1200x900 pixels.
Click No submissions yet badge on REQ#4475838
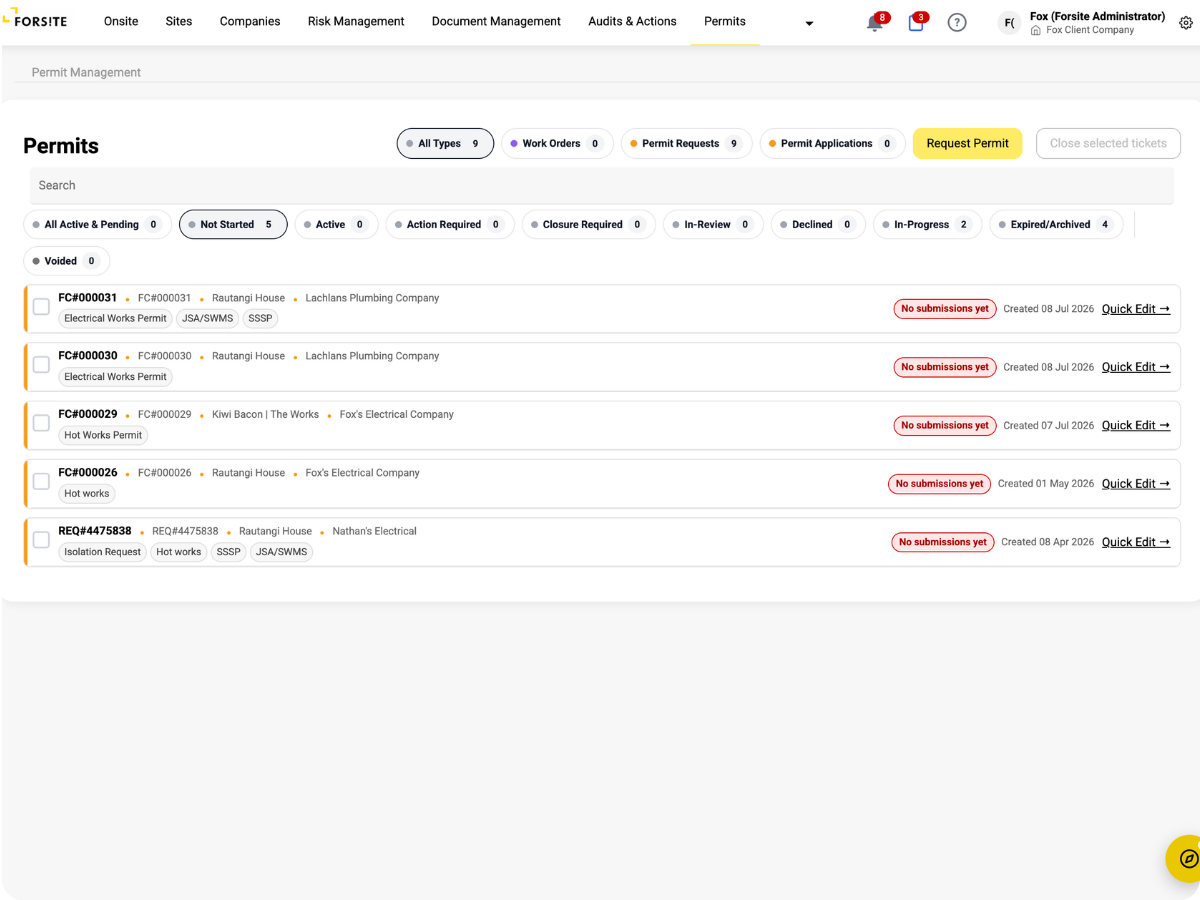pos(942,542)
